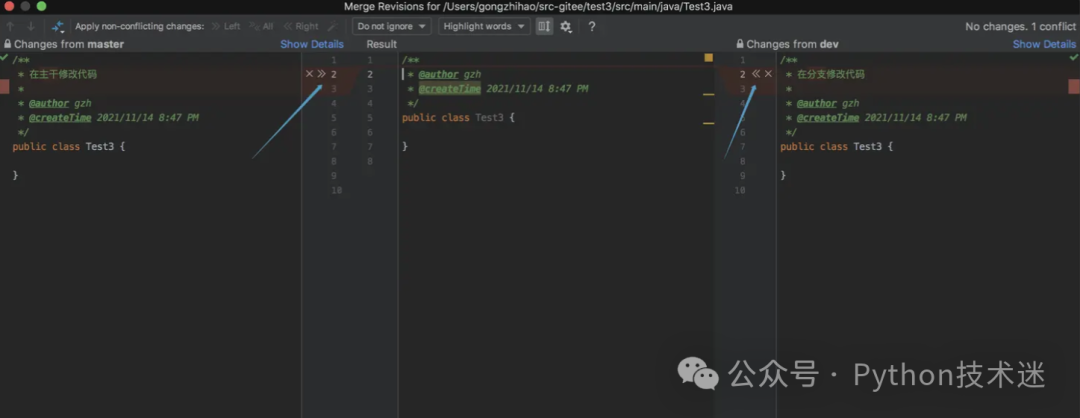
Task: Click green checkmark in dev pane corner
Action: point(1074,57)
